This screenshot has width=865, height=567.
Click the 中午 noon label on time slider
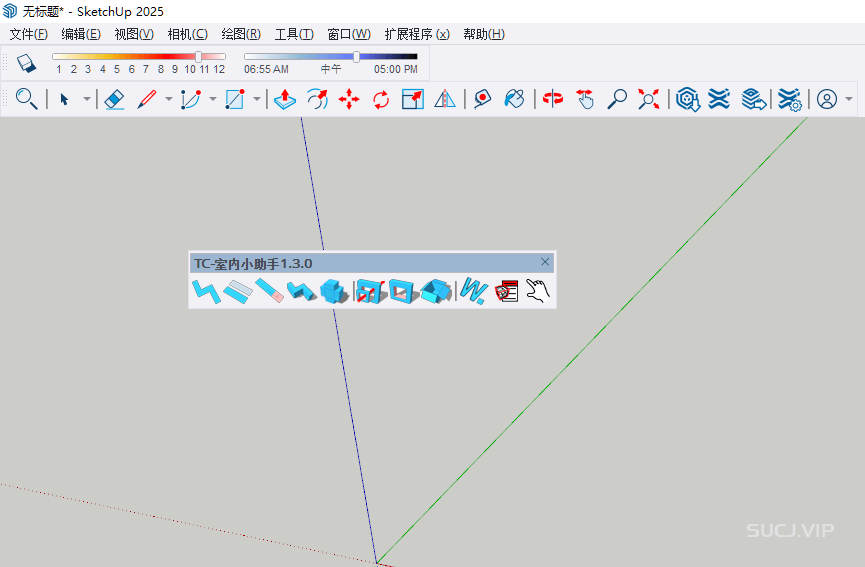(x=331, y=69)
